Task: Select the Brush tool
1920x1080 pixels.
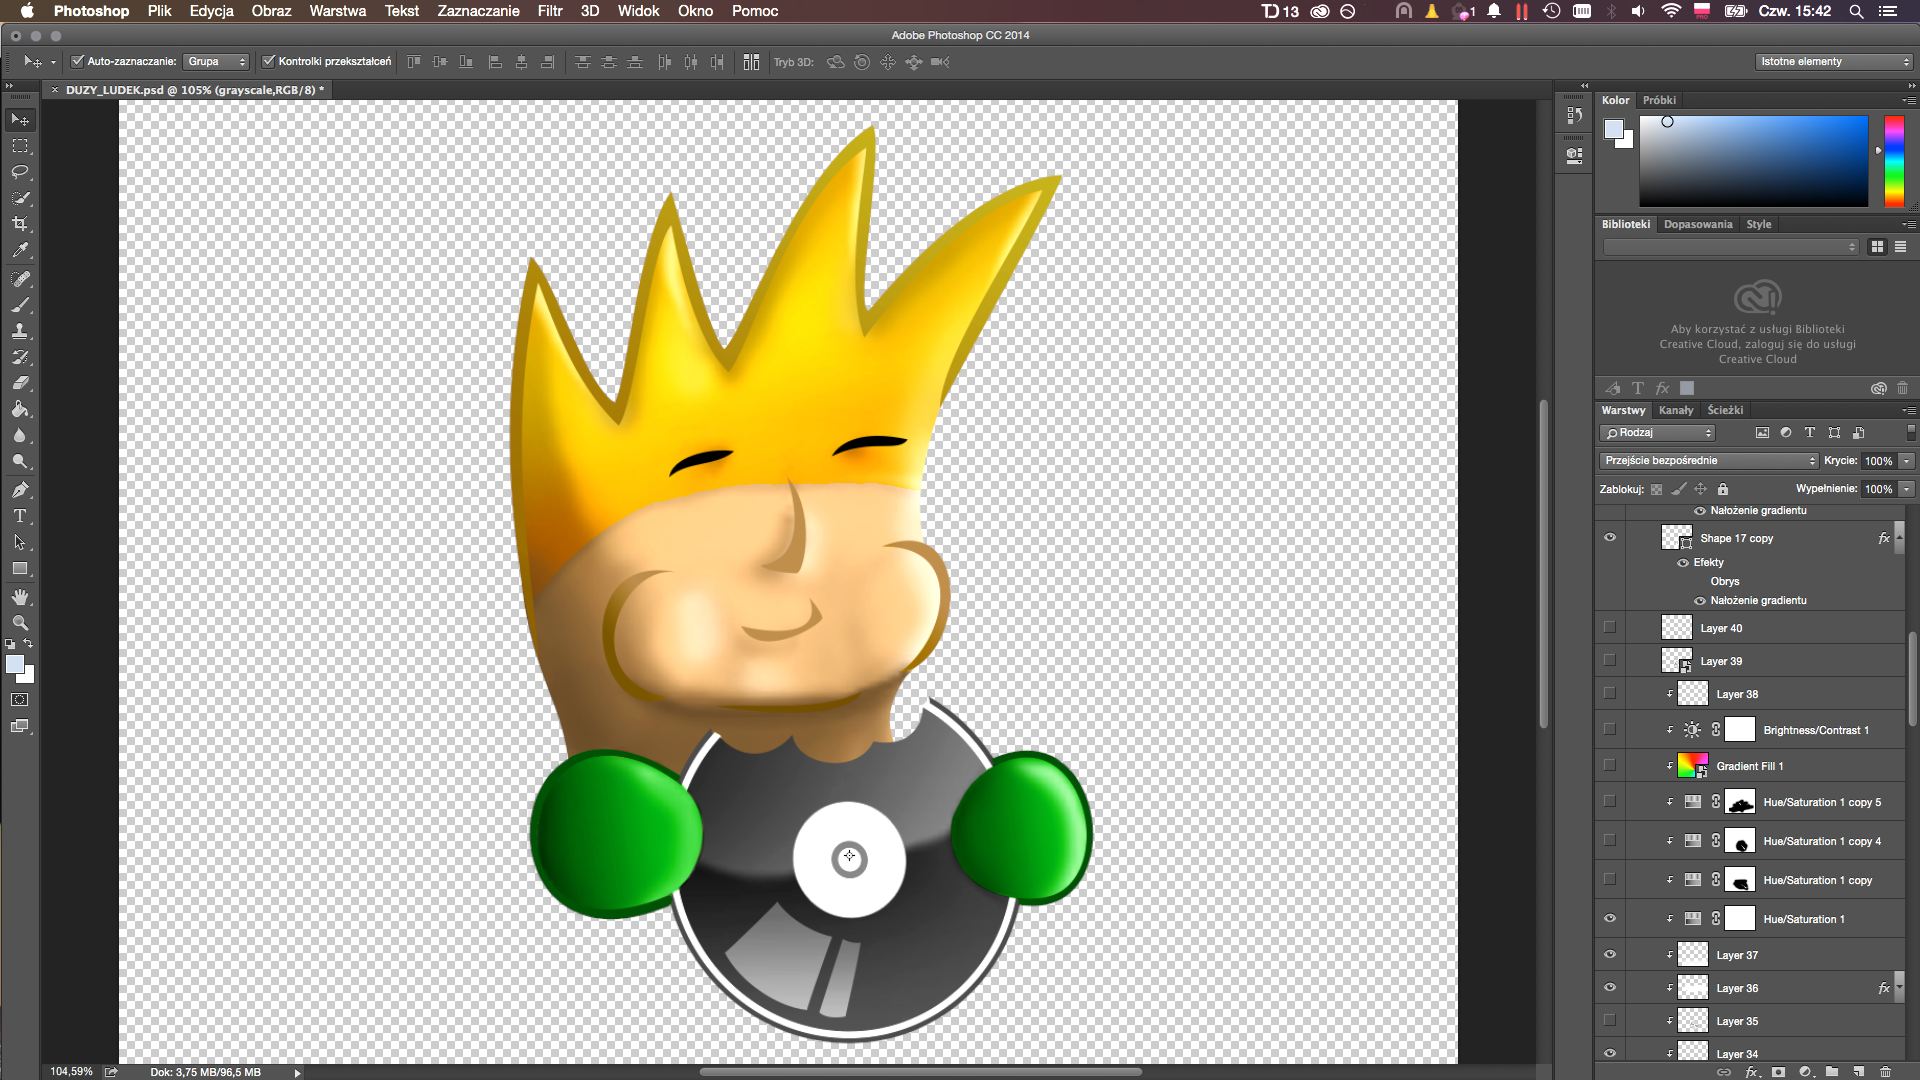Action: 20,305
